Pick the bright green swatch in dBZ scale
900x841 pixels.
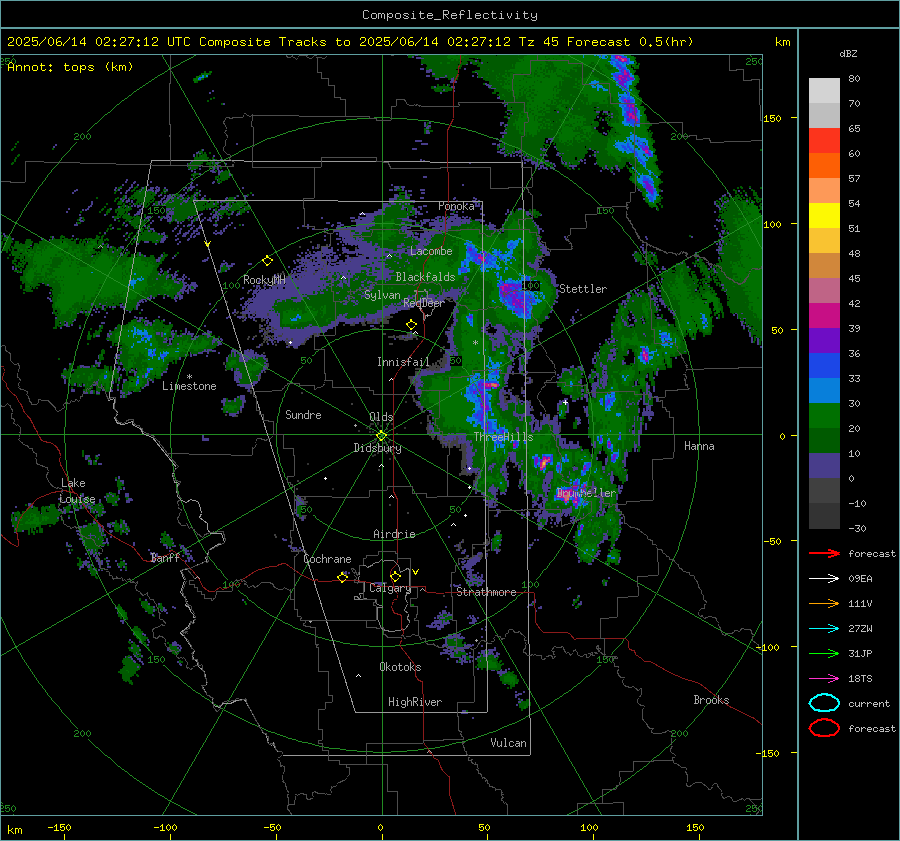click(824, 416)
